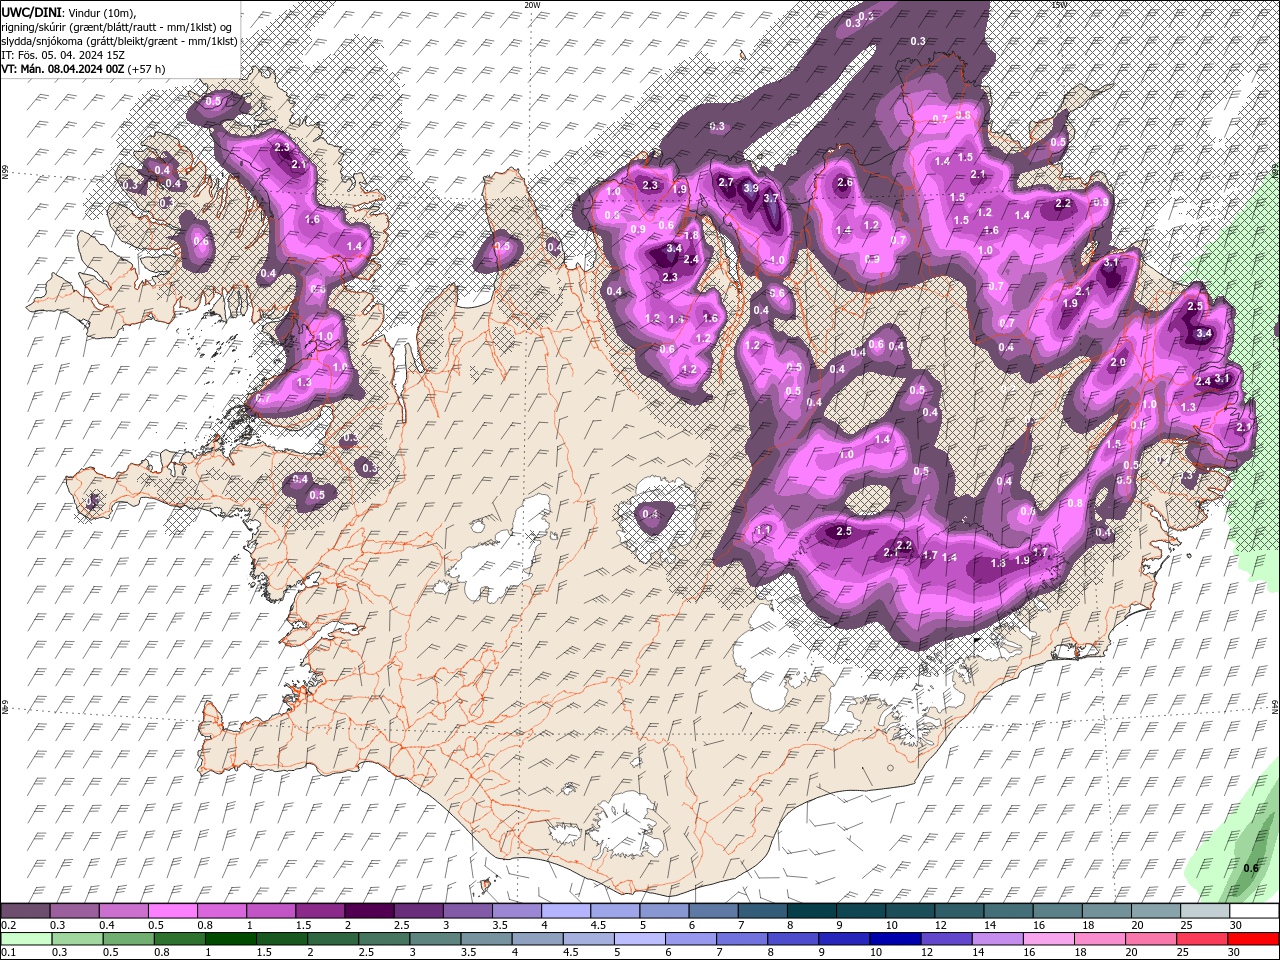Click the 7 swatch in the lower blue legend row

tap(741, 939)
